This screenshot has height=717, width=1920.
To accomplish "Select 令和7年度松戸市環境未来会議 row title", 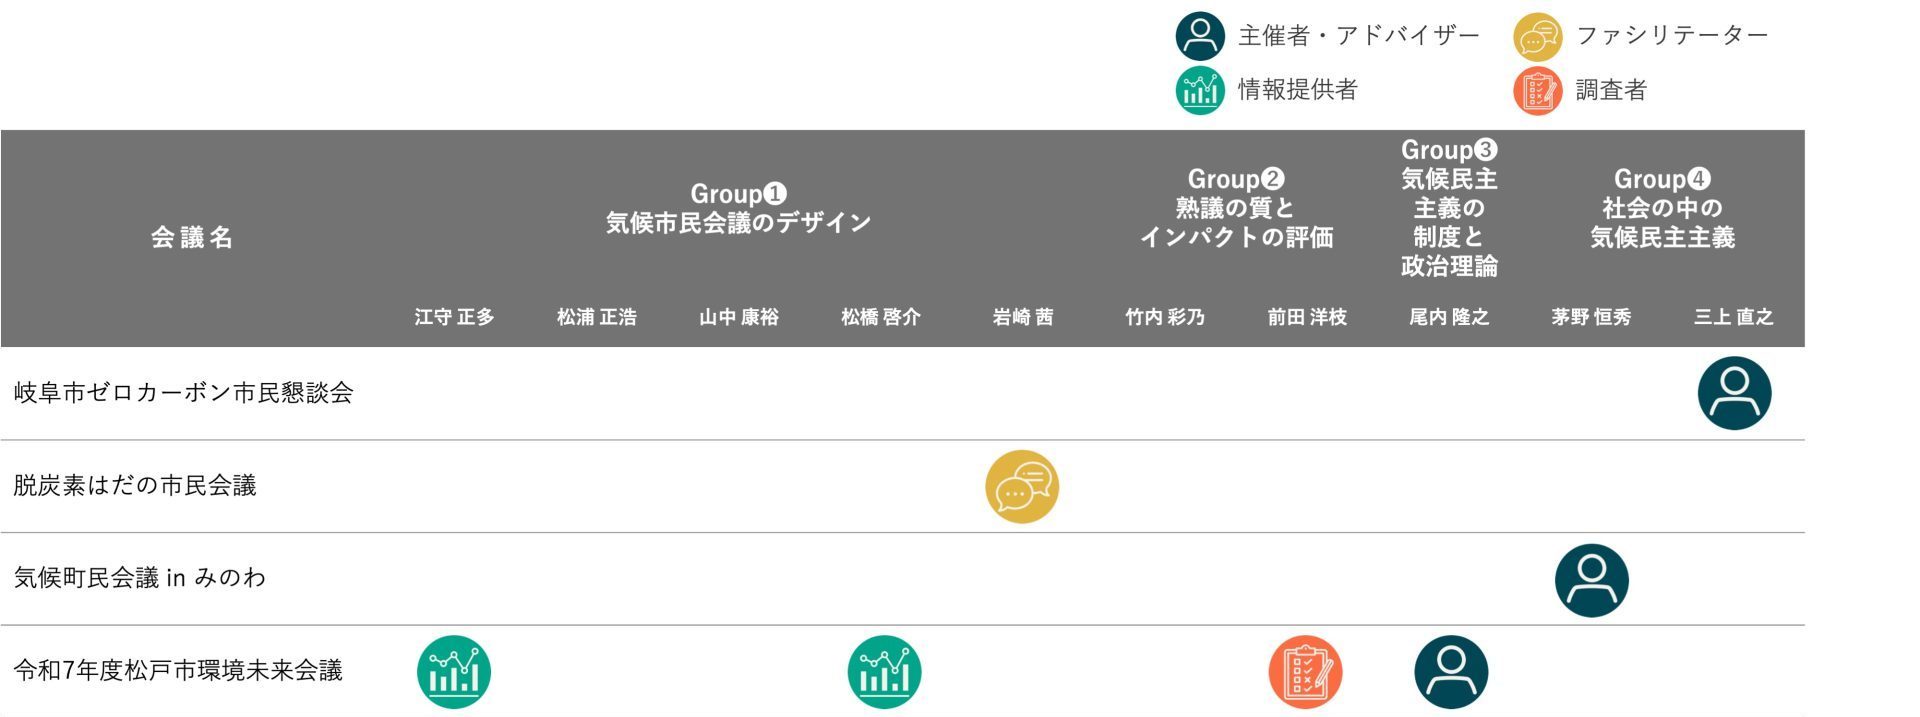I will pos(178,670).
